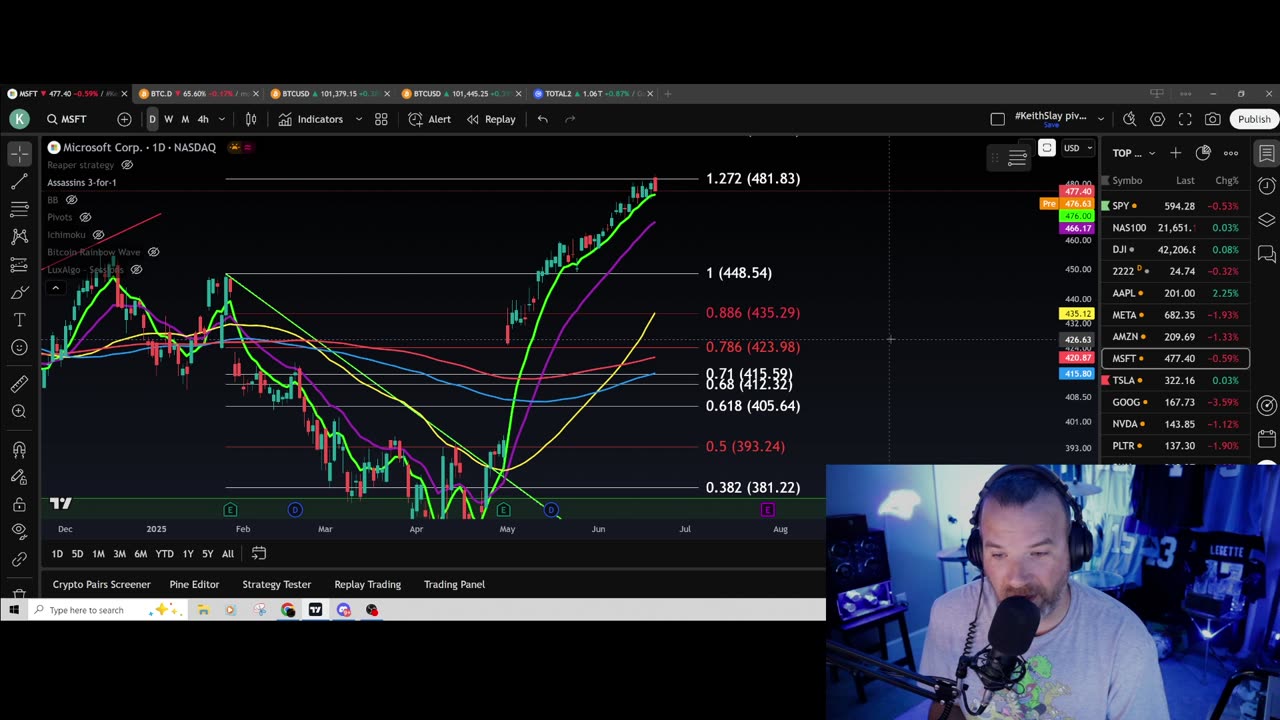Screen dimensions: 1280x720
Task: Undo the last chart action
Action: click(542, 119)
